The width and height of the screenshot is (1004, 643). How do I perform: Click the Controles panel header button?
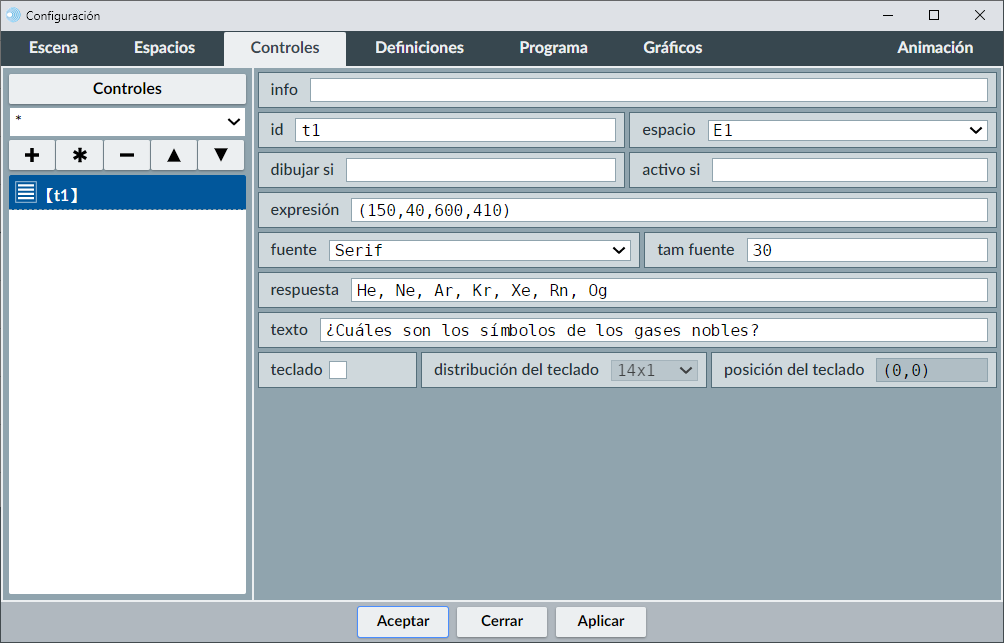pyautogui.click(x=127, y=89)
